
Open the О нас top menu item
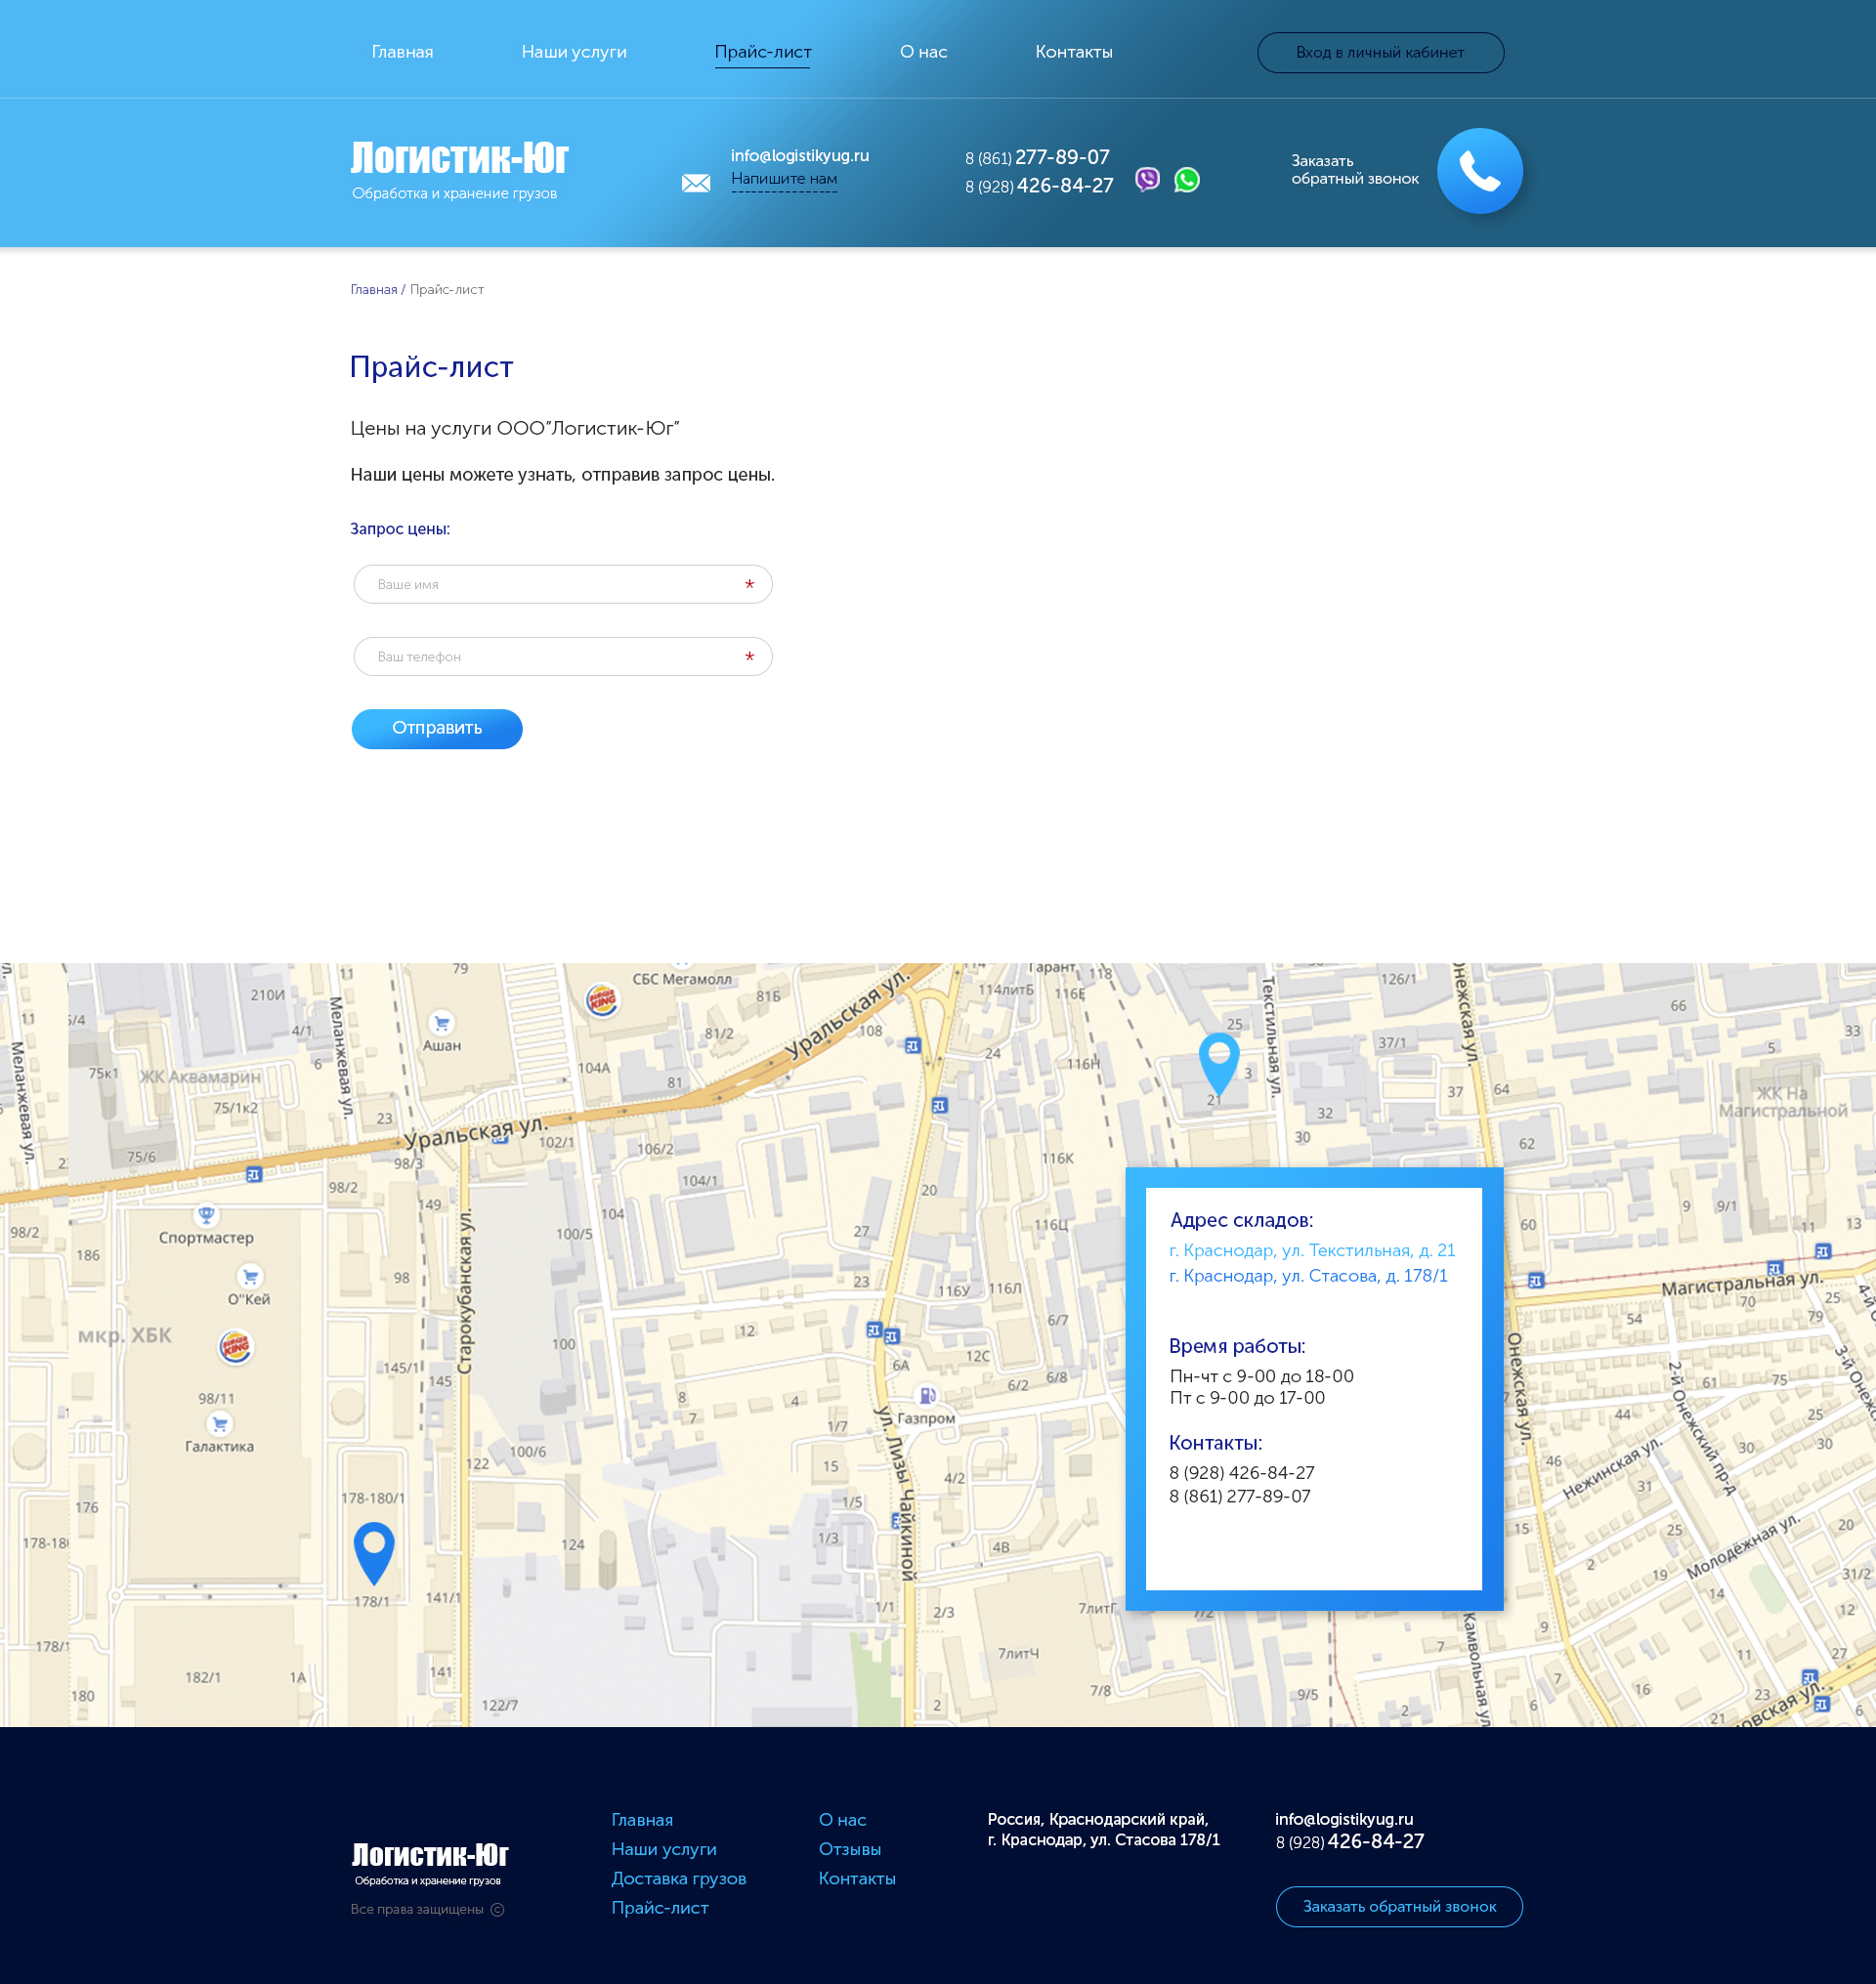(922, 52)
